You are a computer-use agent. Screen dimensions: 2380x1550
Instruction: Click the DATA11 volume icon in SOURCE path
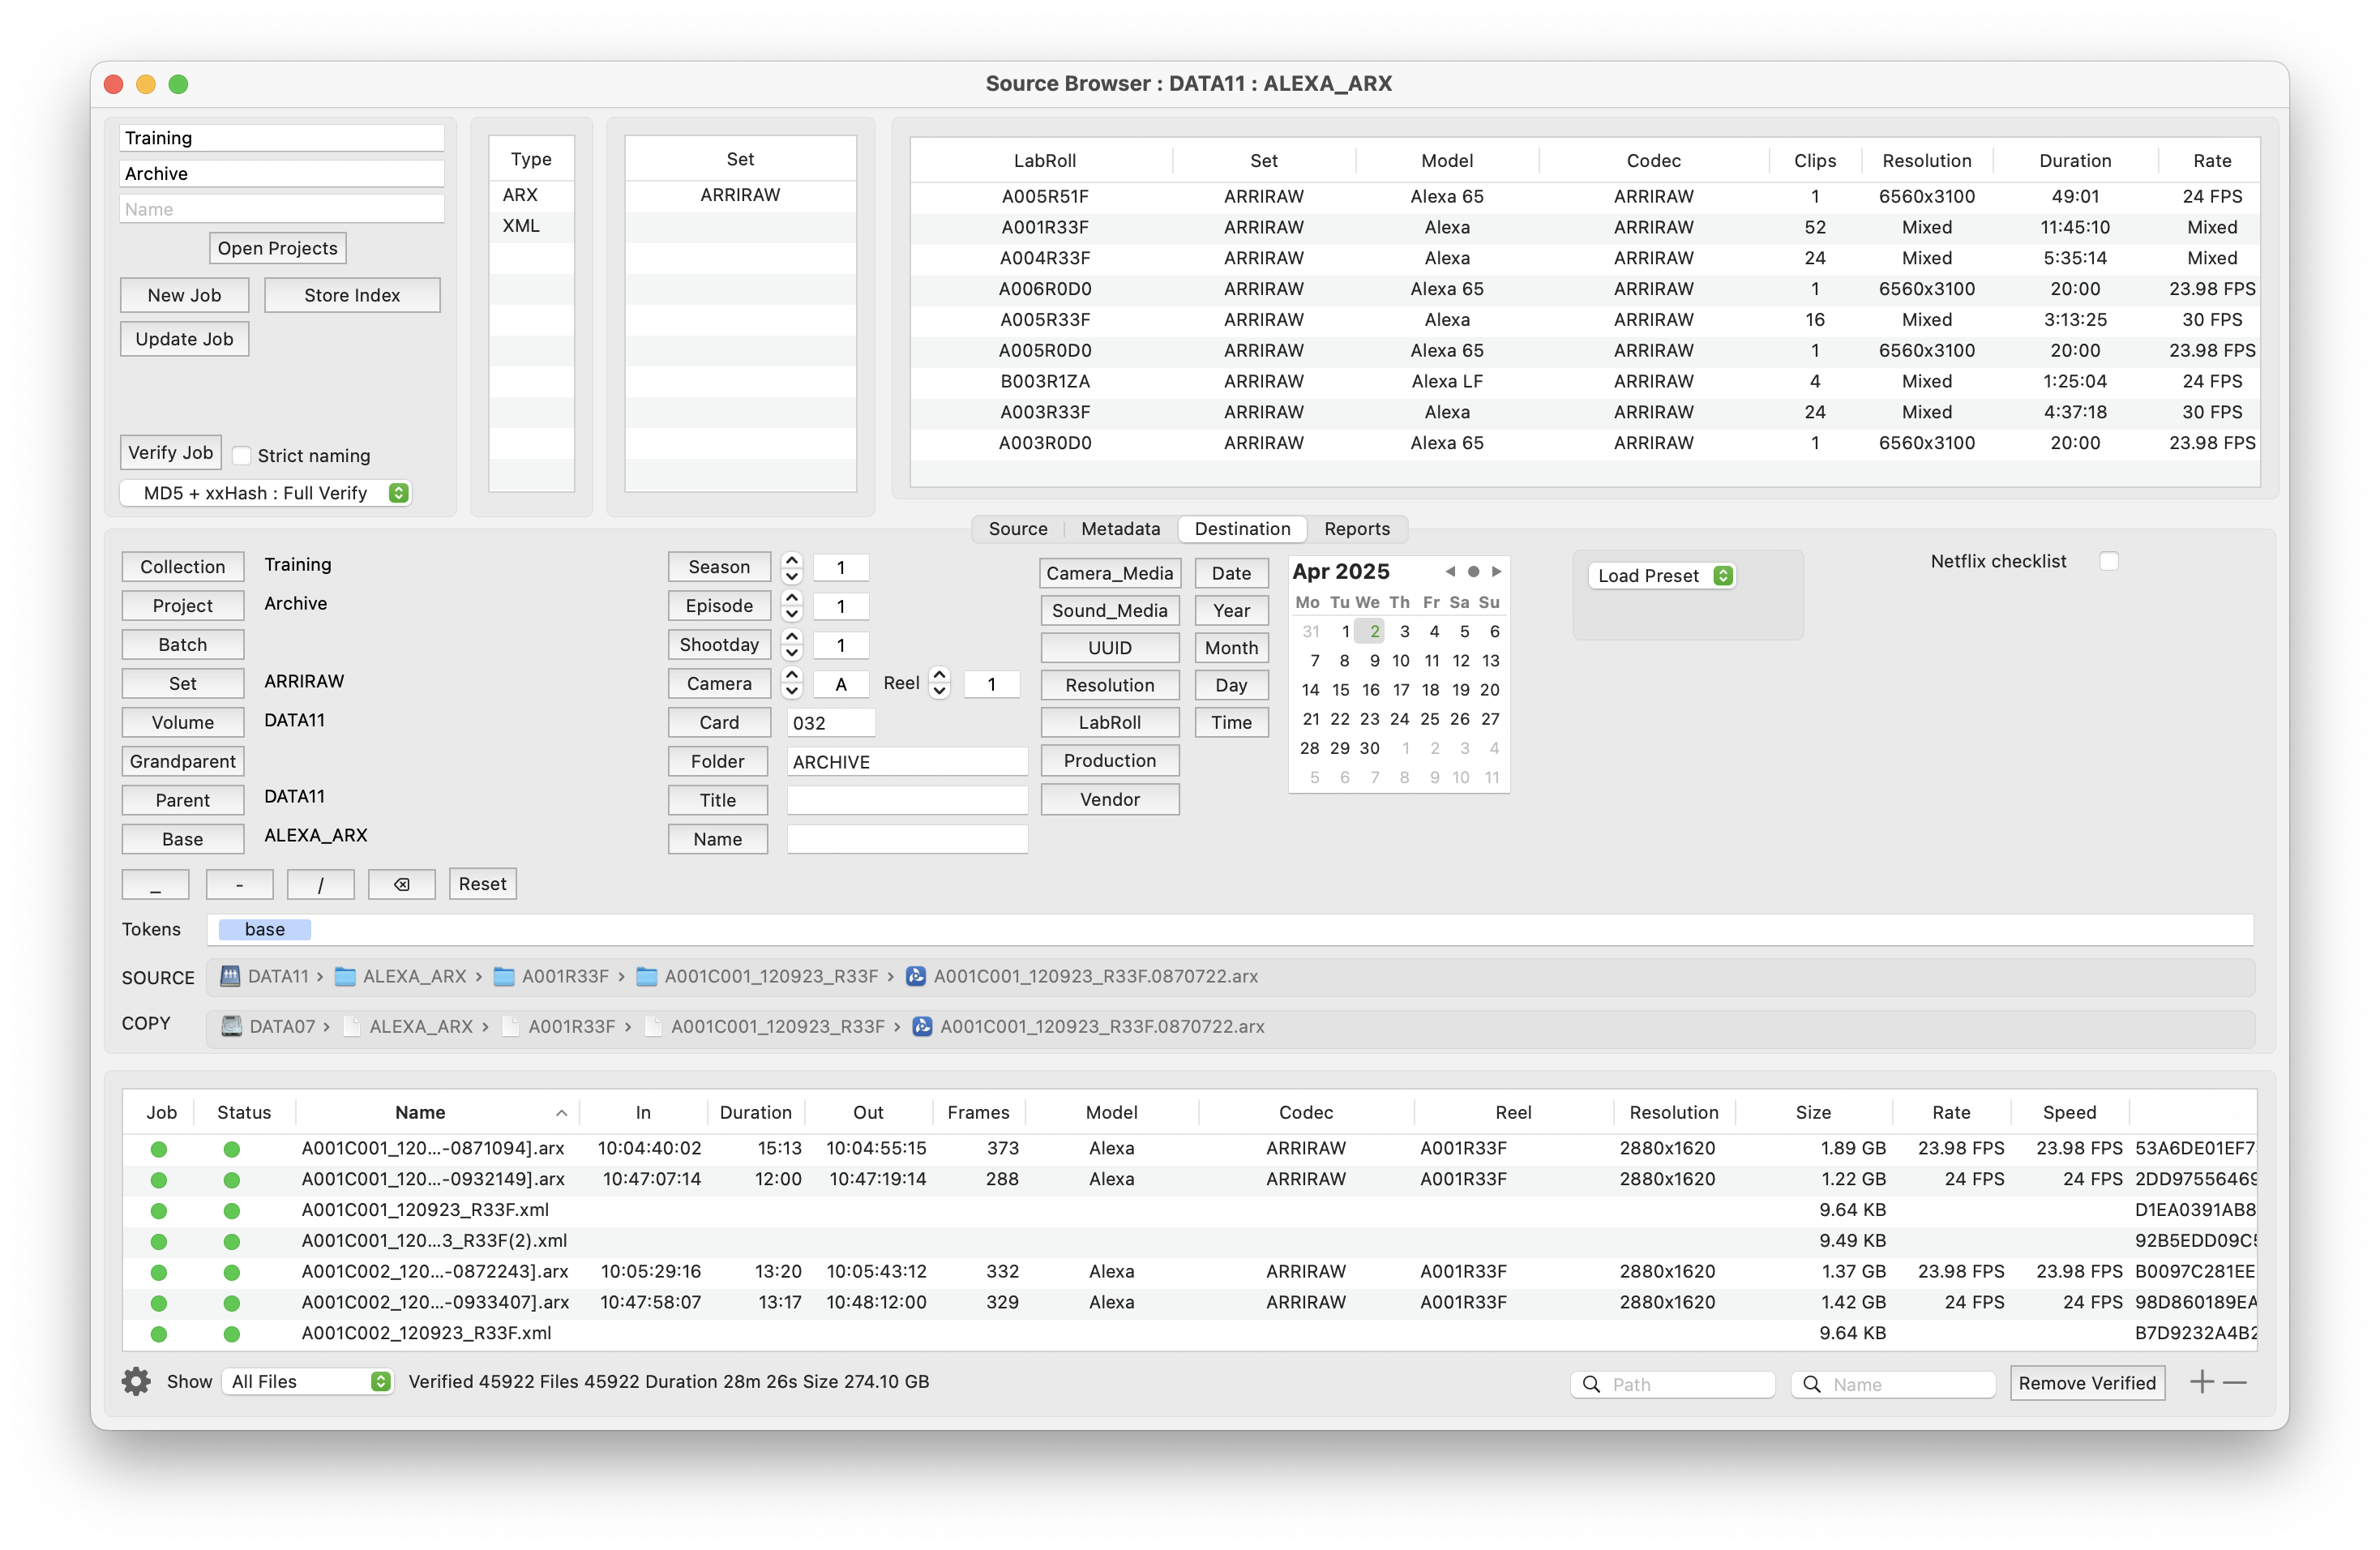(230, 976)
